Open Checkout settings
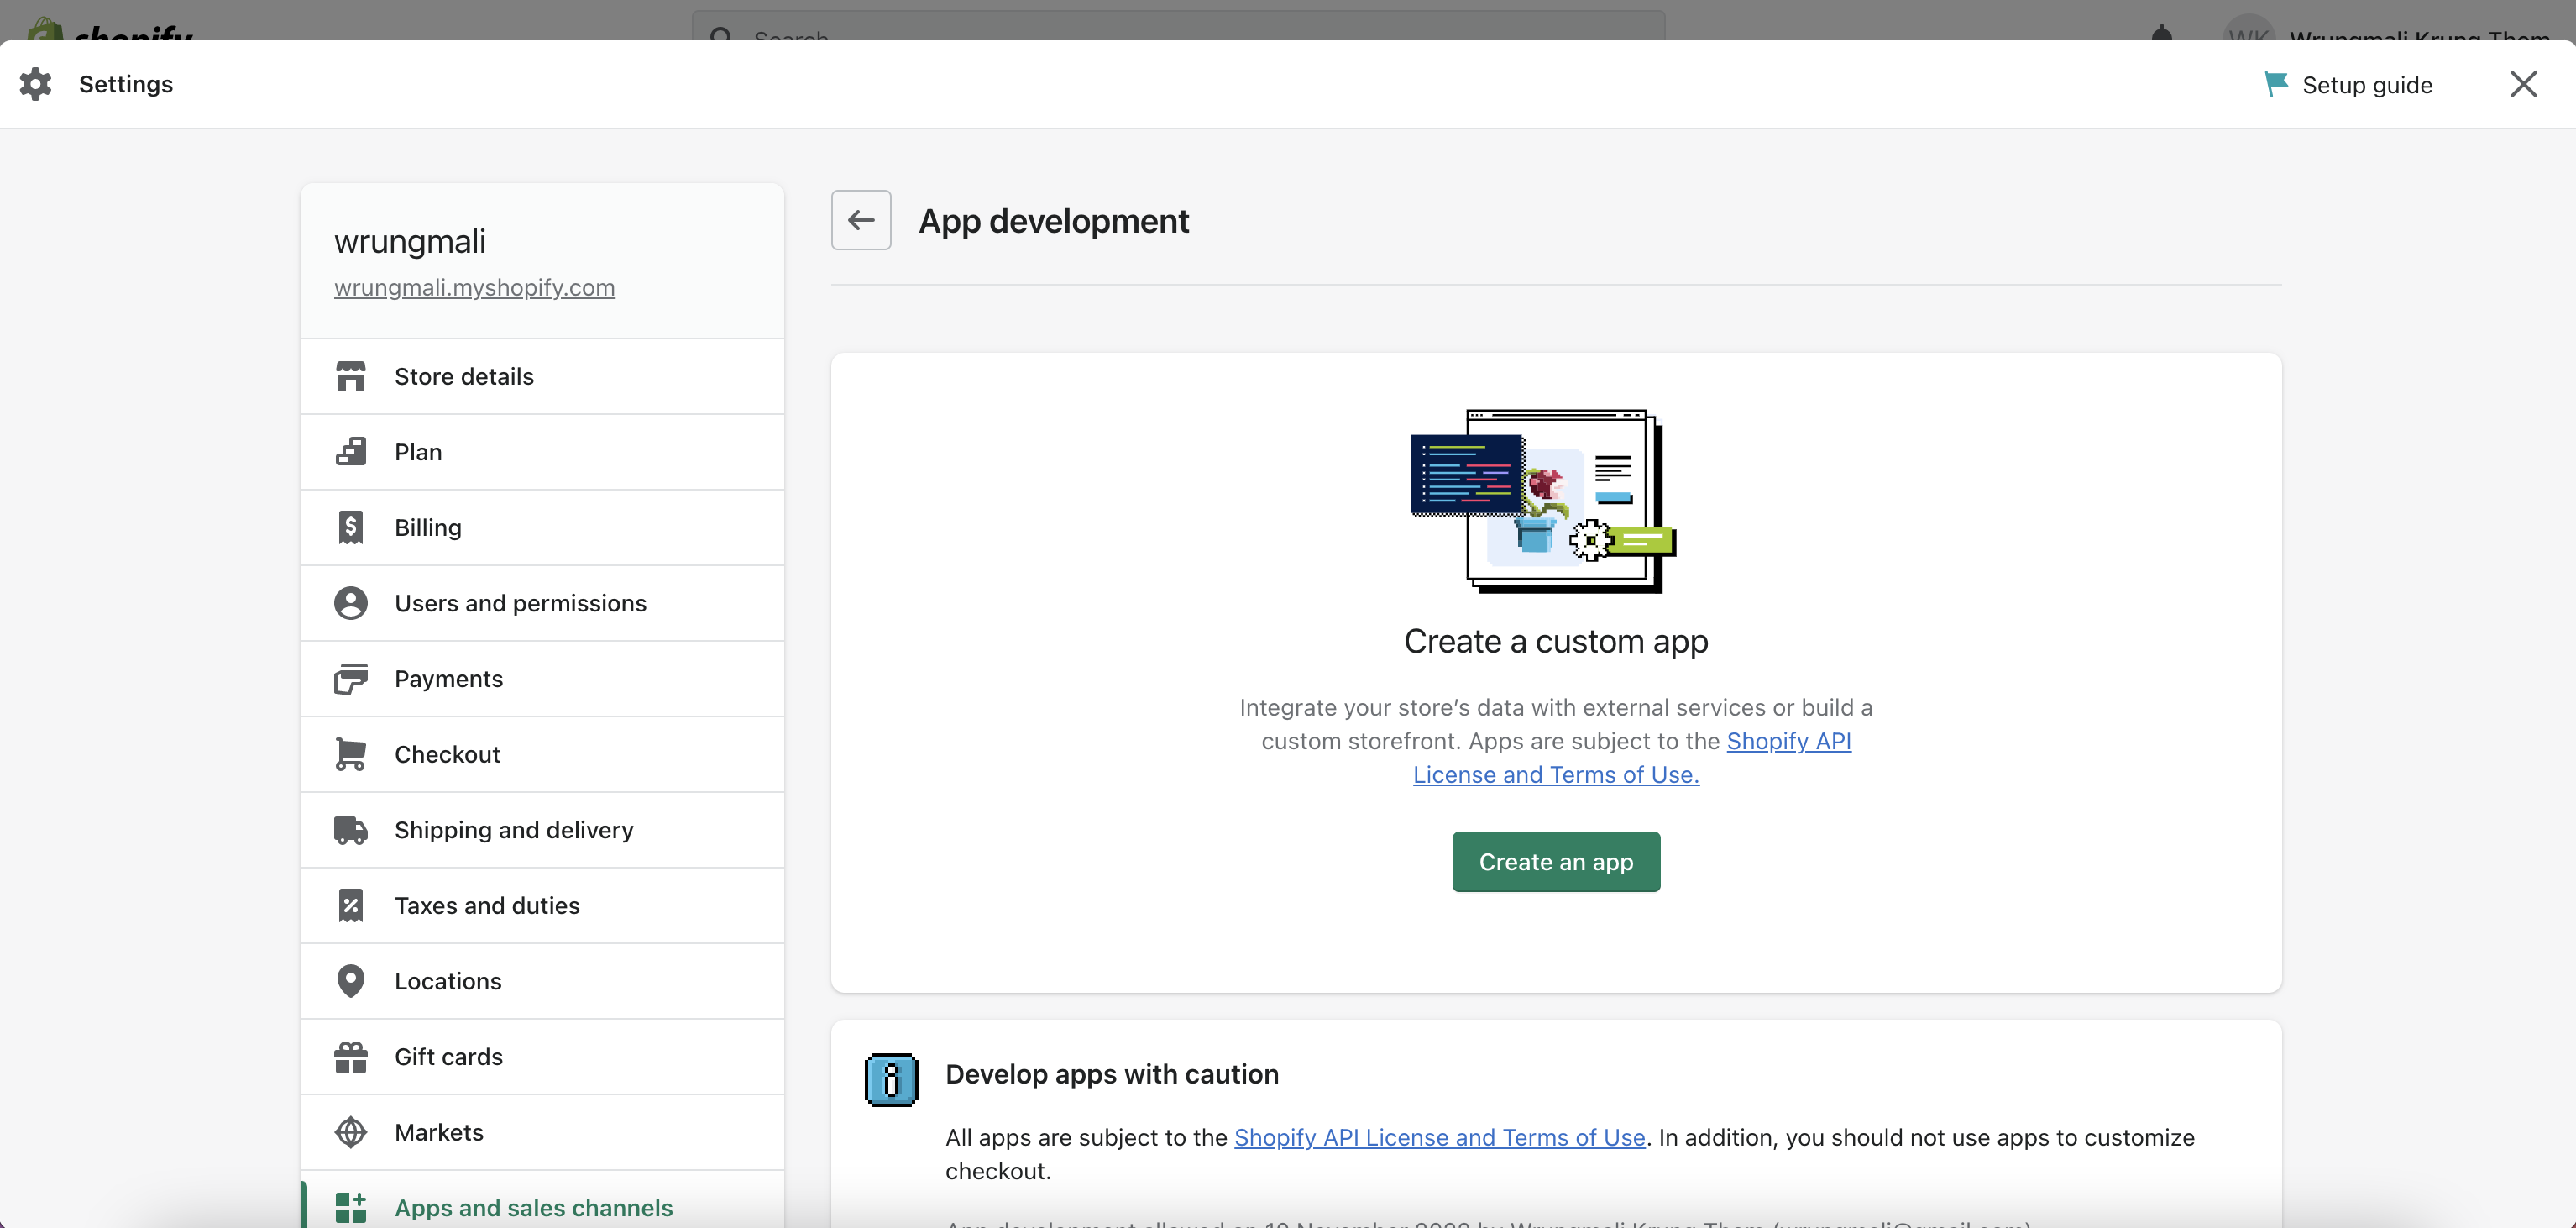 tap(542, 754)
